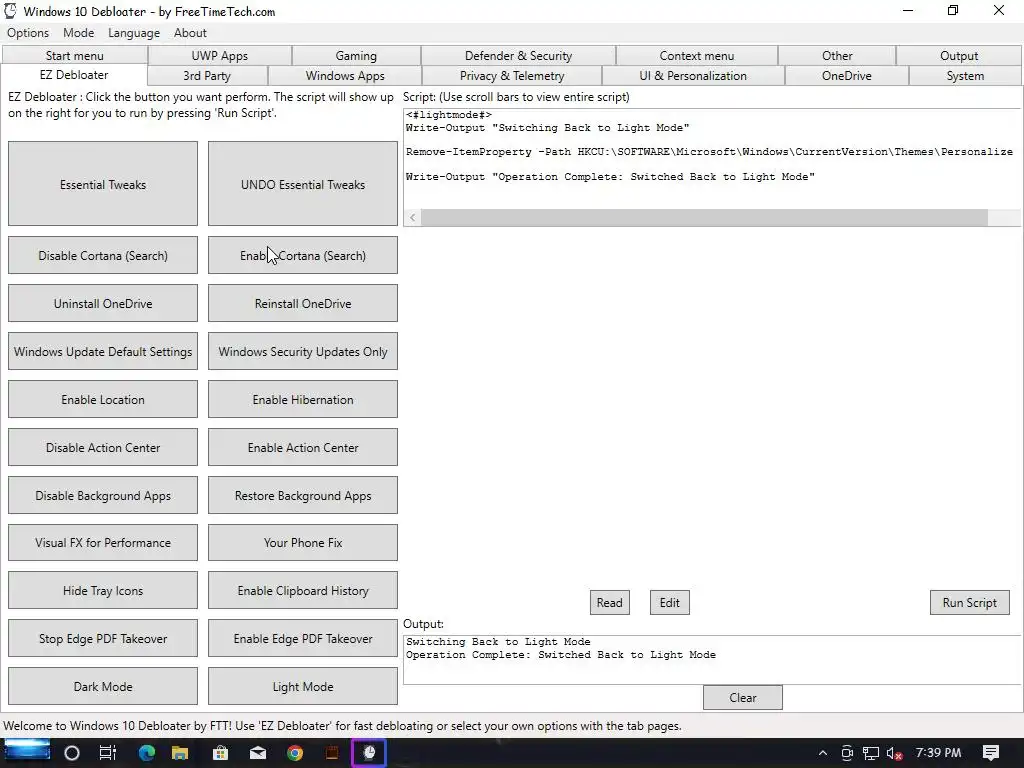Image resolution: width=1024 pixels, height=768 pixels.
Task: Switch to the System tab
Action: click(x=965, y=76)
